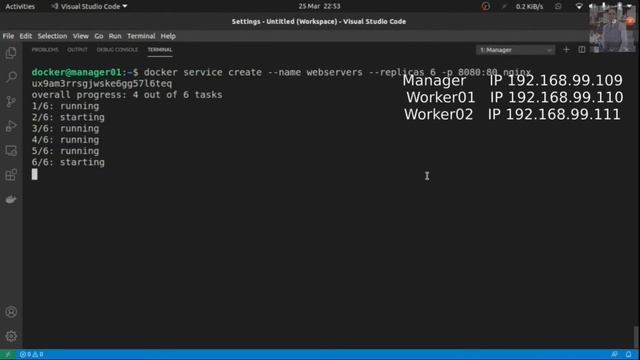Open the Visual Studio Code app menu in top bar
Viewport: 640px width, 360px height.
click(x=89, y=6)
